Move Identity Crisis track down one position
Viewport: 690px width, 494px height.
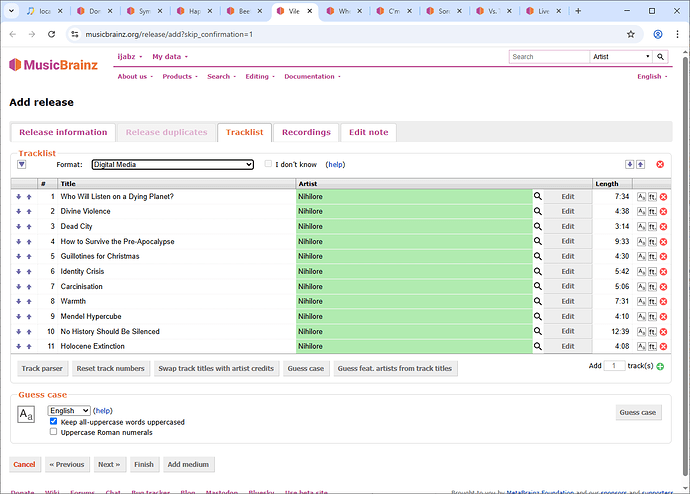pos(19,271)
